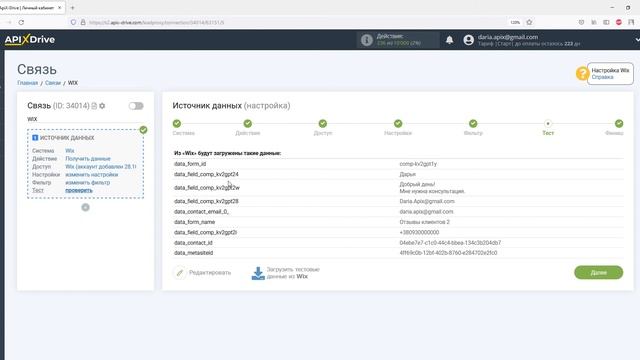Click the orange help question mark icon
This screenshot has width=640, height=360.
click(582, 73)
